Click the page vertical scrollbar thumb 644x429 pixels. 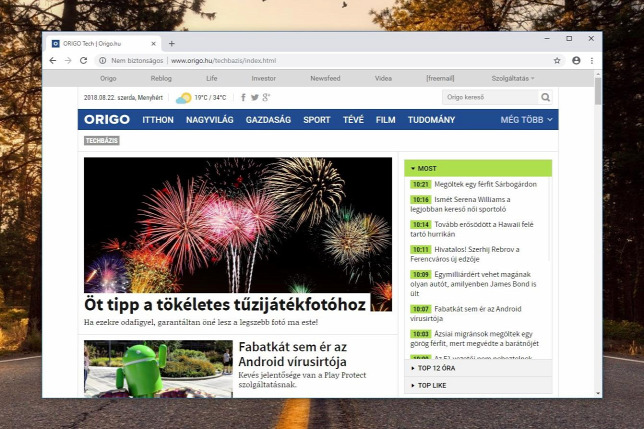pyautogui.click(x=598, y=91)
